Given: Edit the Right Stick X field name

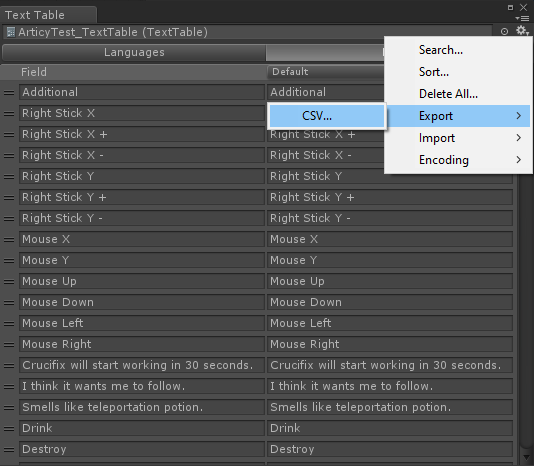Looking at the screenshot, I should click(x=142, y=113).
